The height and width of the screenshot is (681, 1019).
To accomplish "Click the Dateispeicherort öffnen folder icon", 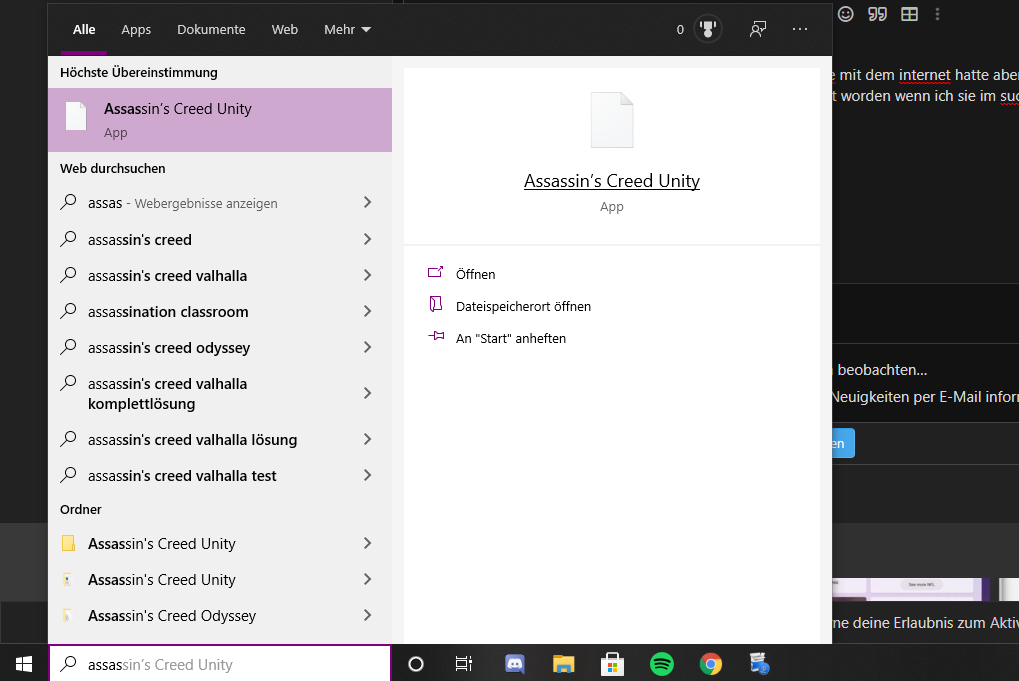I will (x=435, y=304).
